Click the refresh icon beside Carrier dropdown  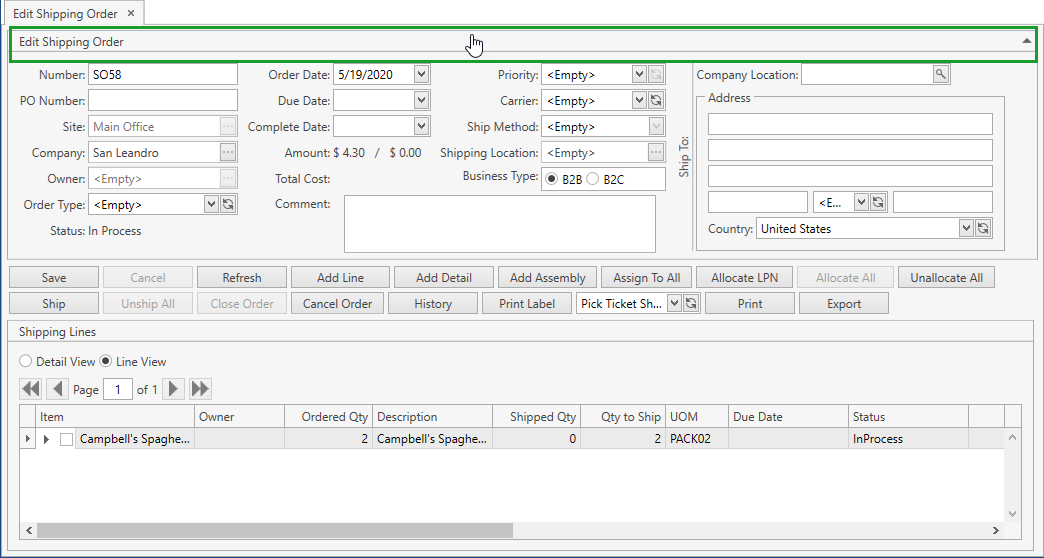(656, 101)
